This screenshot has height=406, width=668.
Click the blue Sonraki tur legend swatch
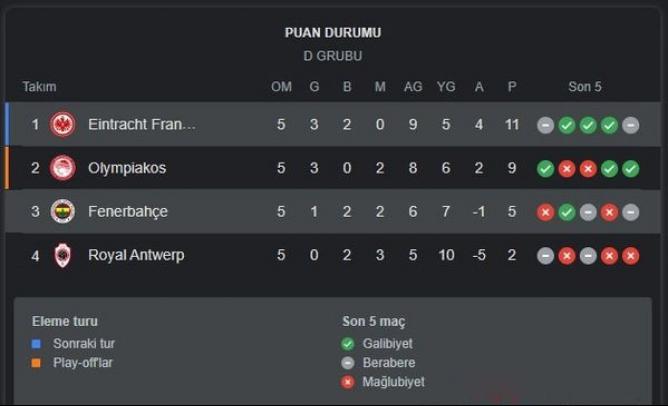click(x=37, y=343)
